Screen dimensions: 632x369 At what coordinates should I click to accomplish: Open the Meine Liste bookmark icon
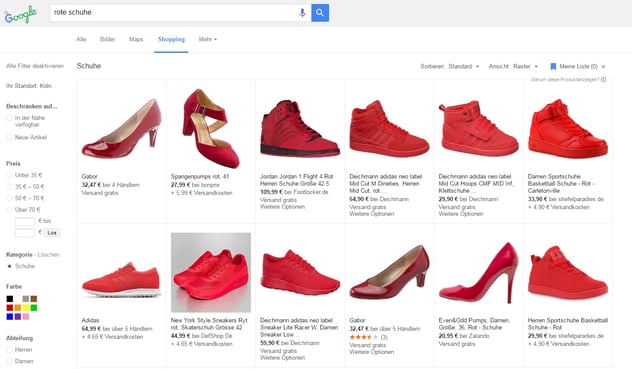(x=553, y=67)
